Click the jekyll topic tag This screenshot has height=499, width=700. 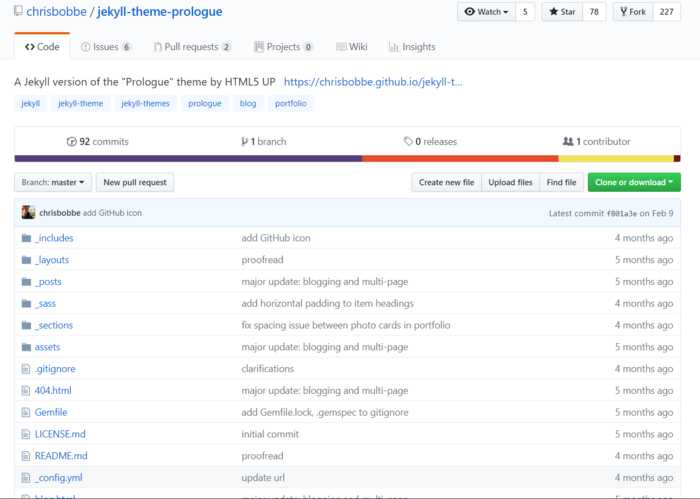[30, 104]
